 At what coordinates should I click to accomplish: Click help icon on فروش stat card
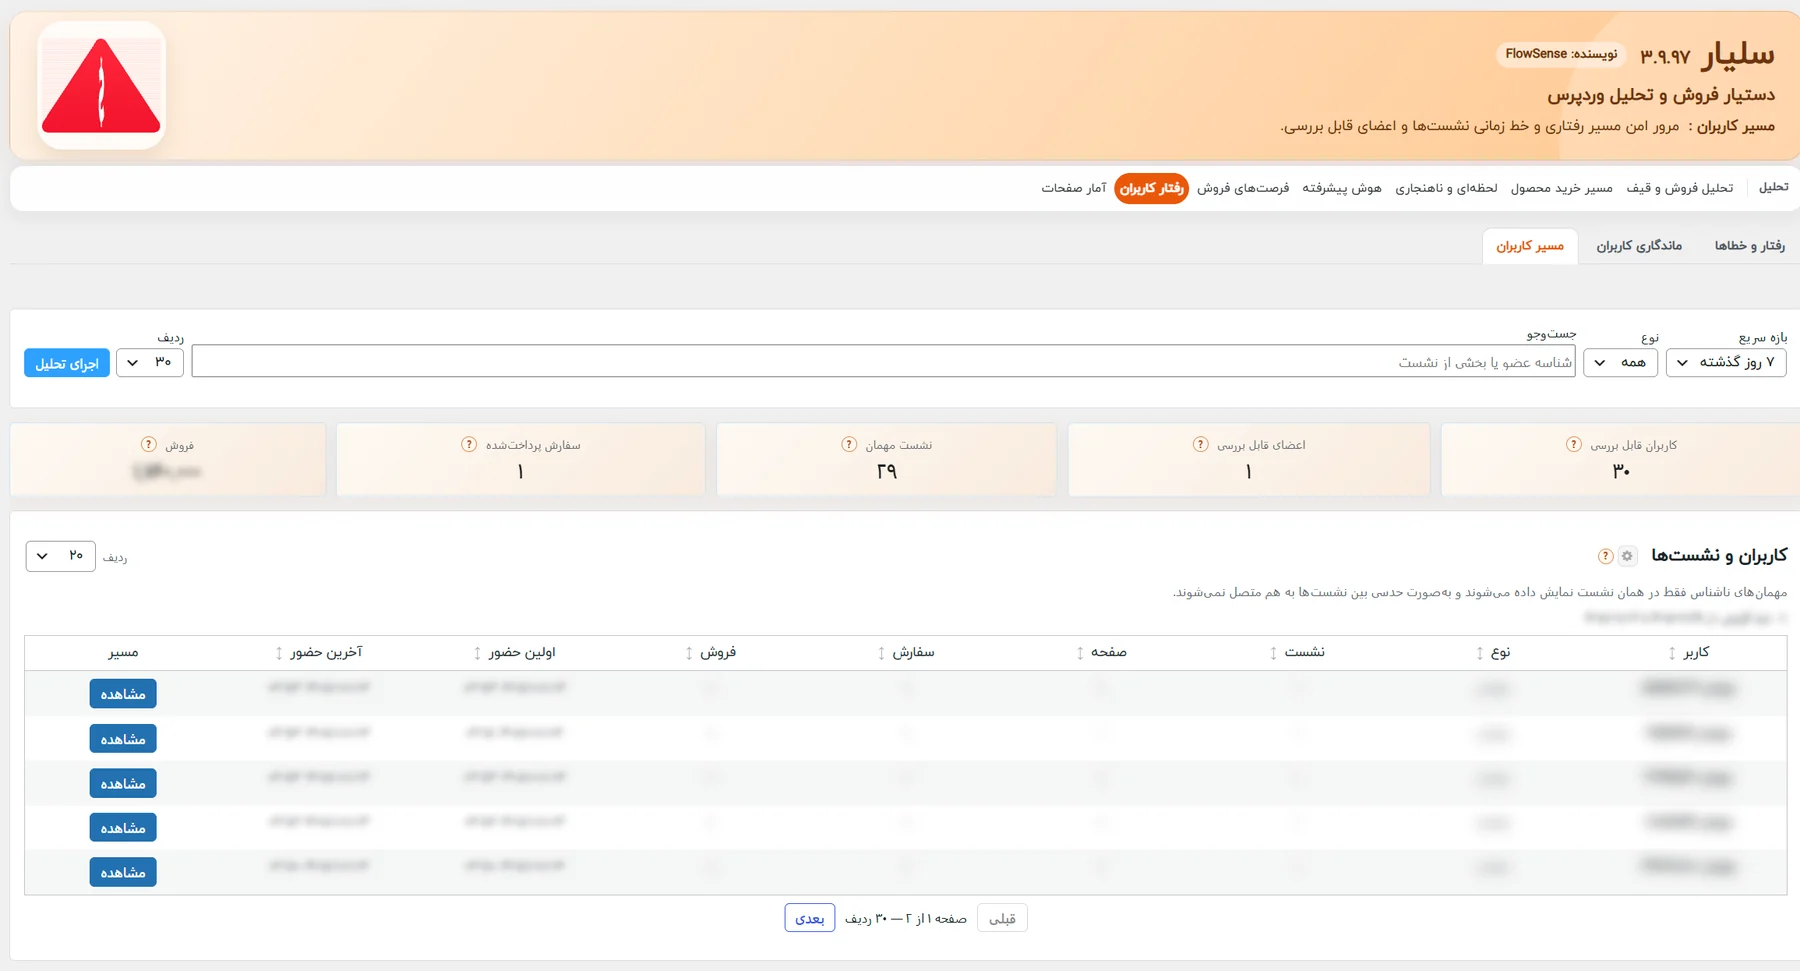[149, 444]
